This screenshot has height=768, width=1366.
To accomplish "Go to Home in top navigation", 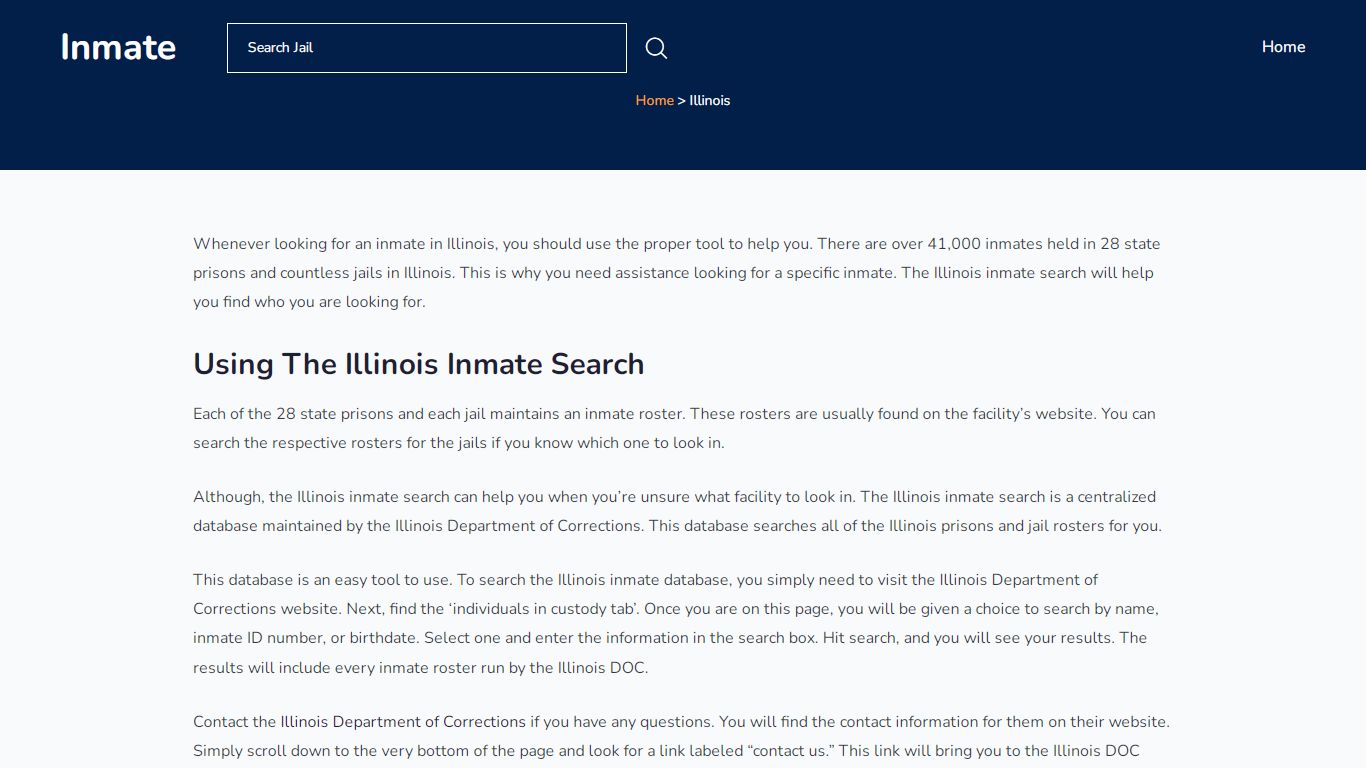I will coord(1283,47).
